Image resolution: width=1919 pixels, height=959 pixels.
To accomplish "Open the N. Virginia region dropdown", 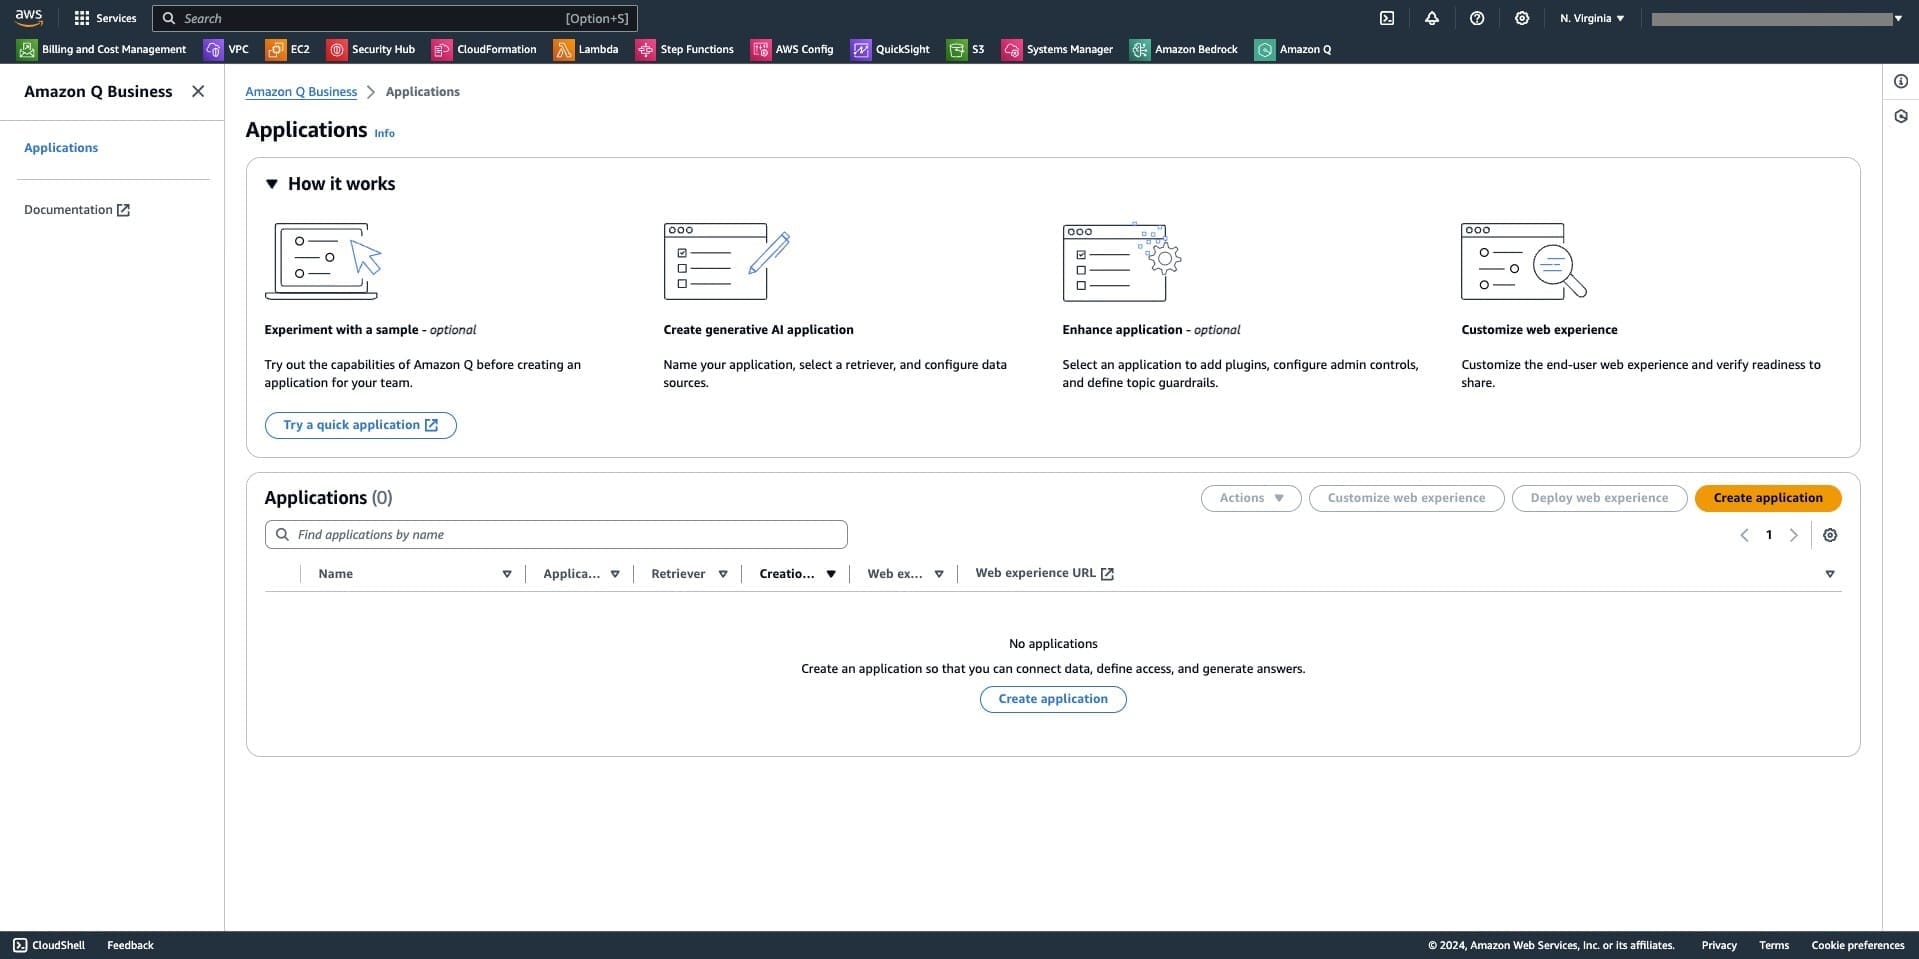I will [1592, 18].
